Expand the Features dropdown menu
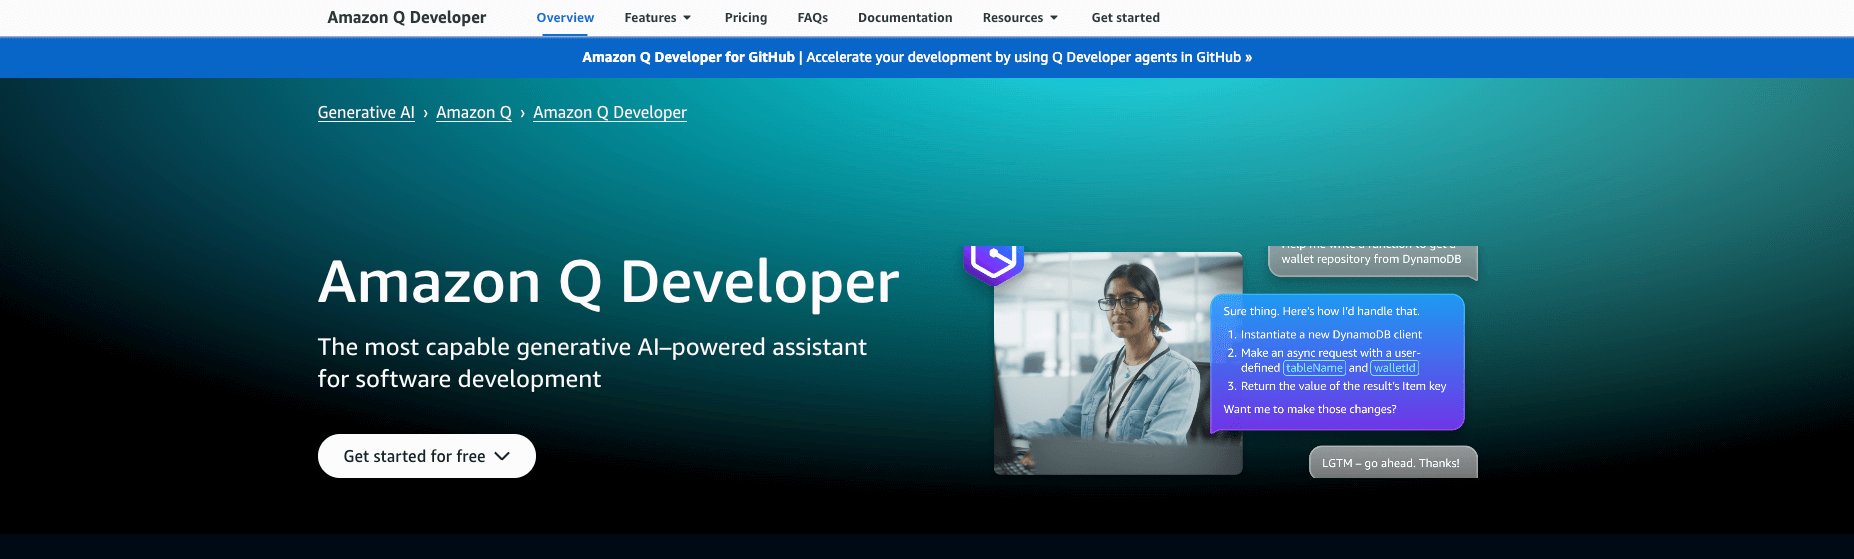 tap(657, 18)
